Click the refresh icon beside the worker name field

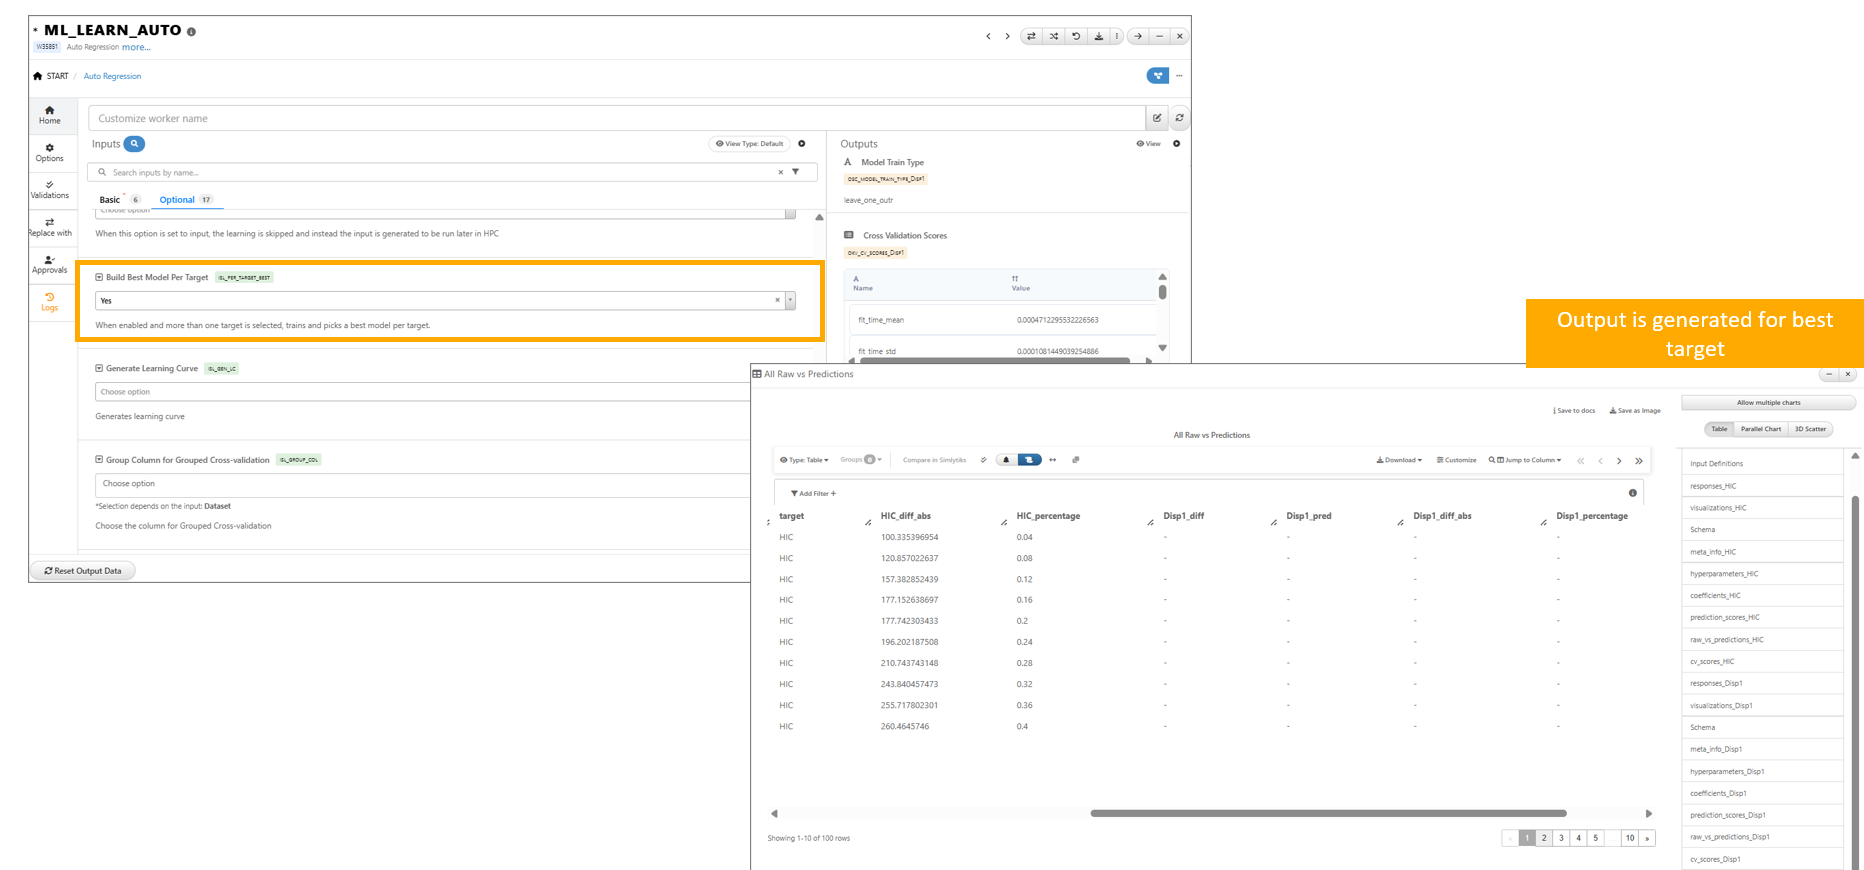[1180, 118]
